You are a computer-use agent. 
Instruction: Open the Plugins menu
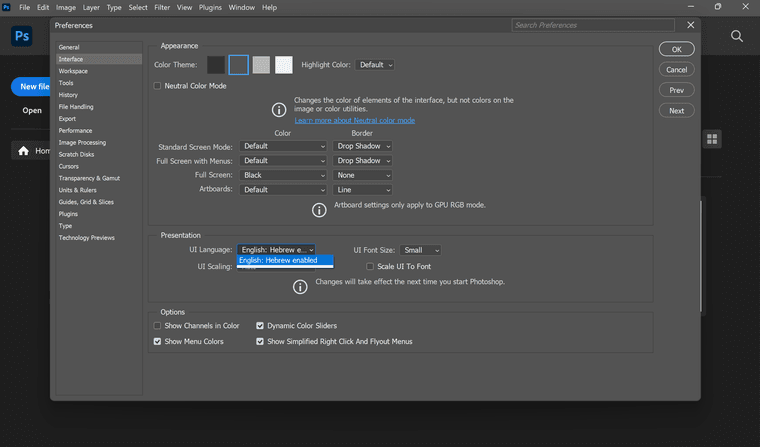tap(210, 7)
